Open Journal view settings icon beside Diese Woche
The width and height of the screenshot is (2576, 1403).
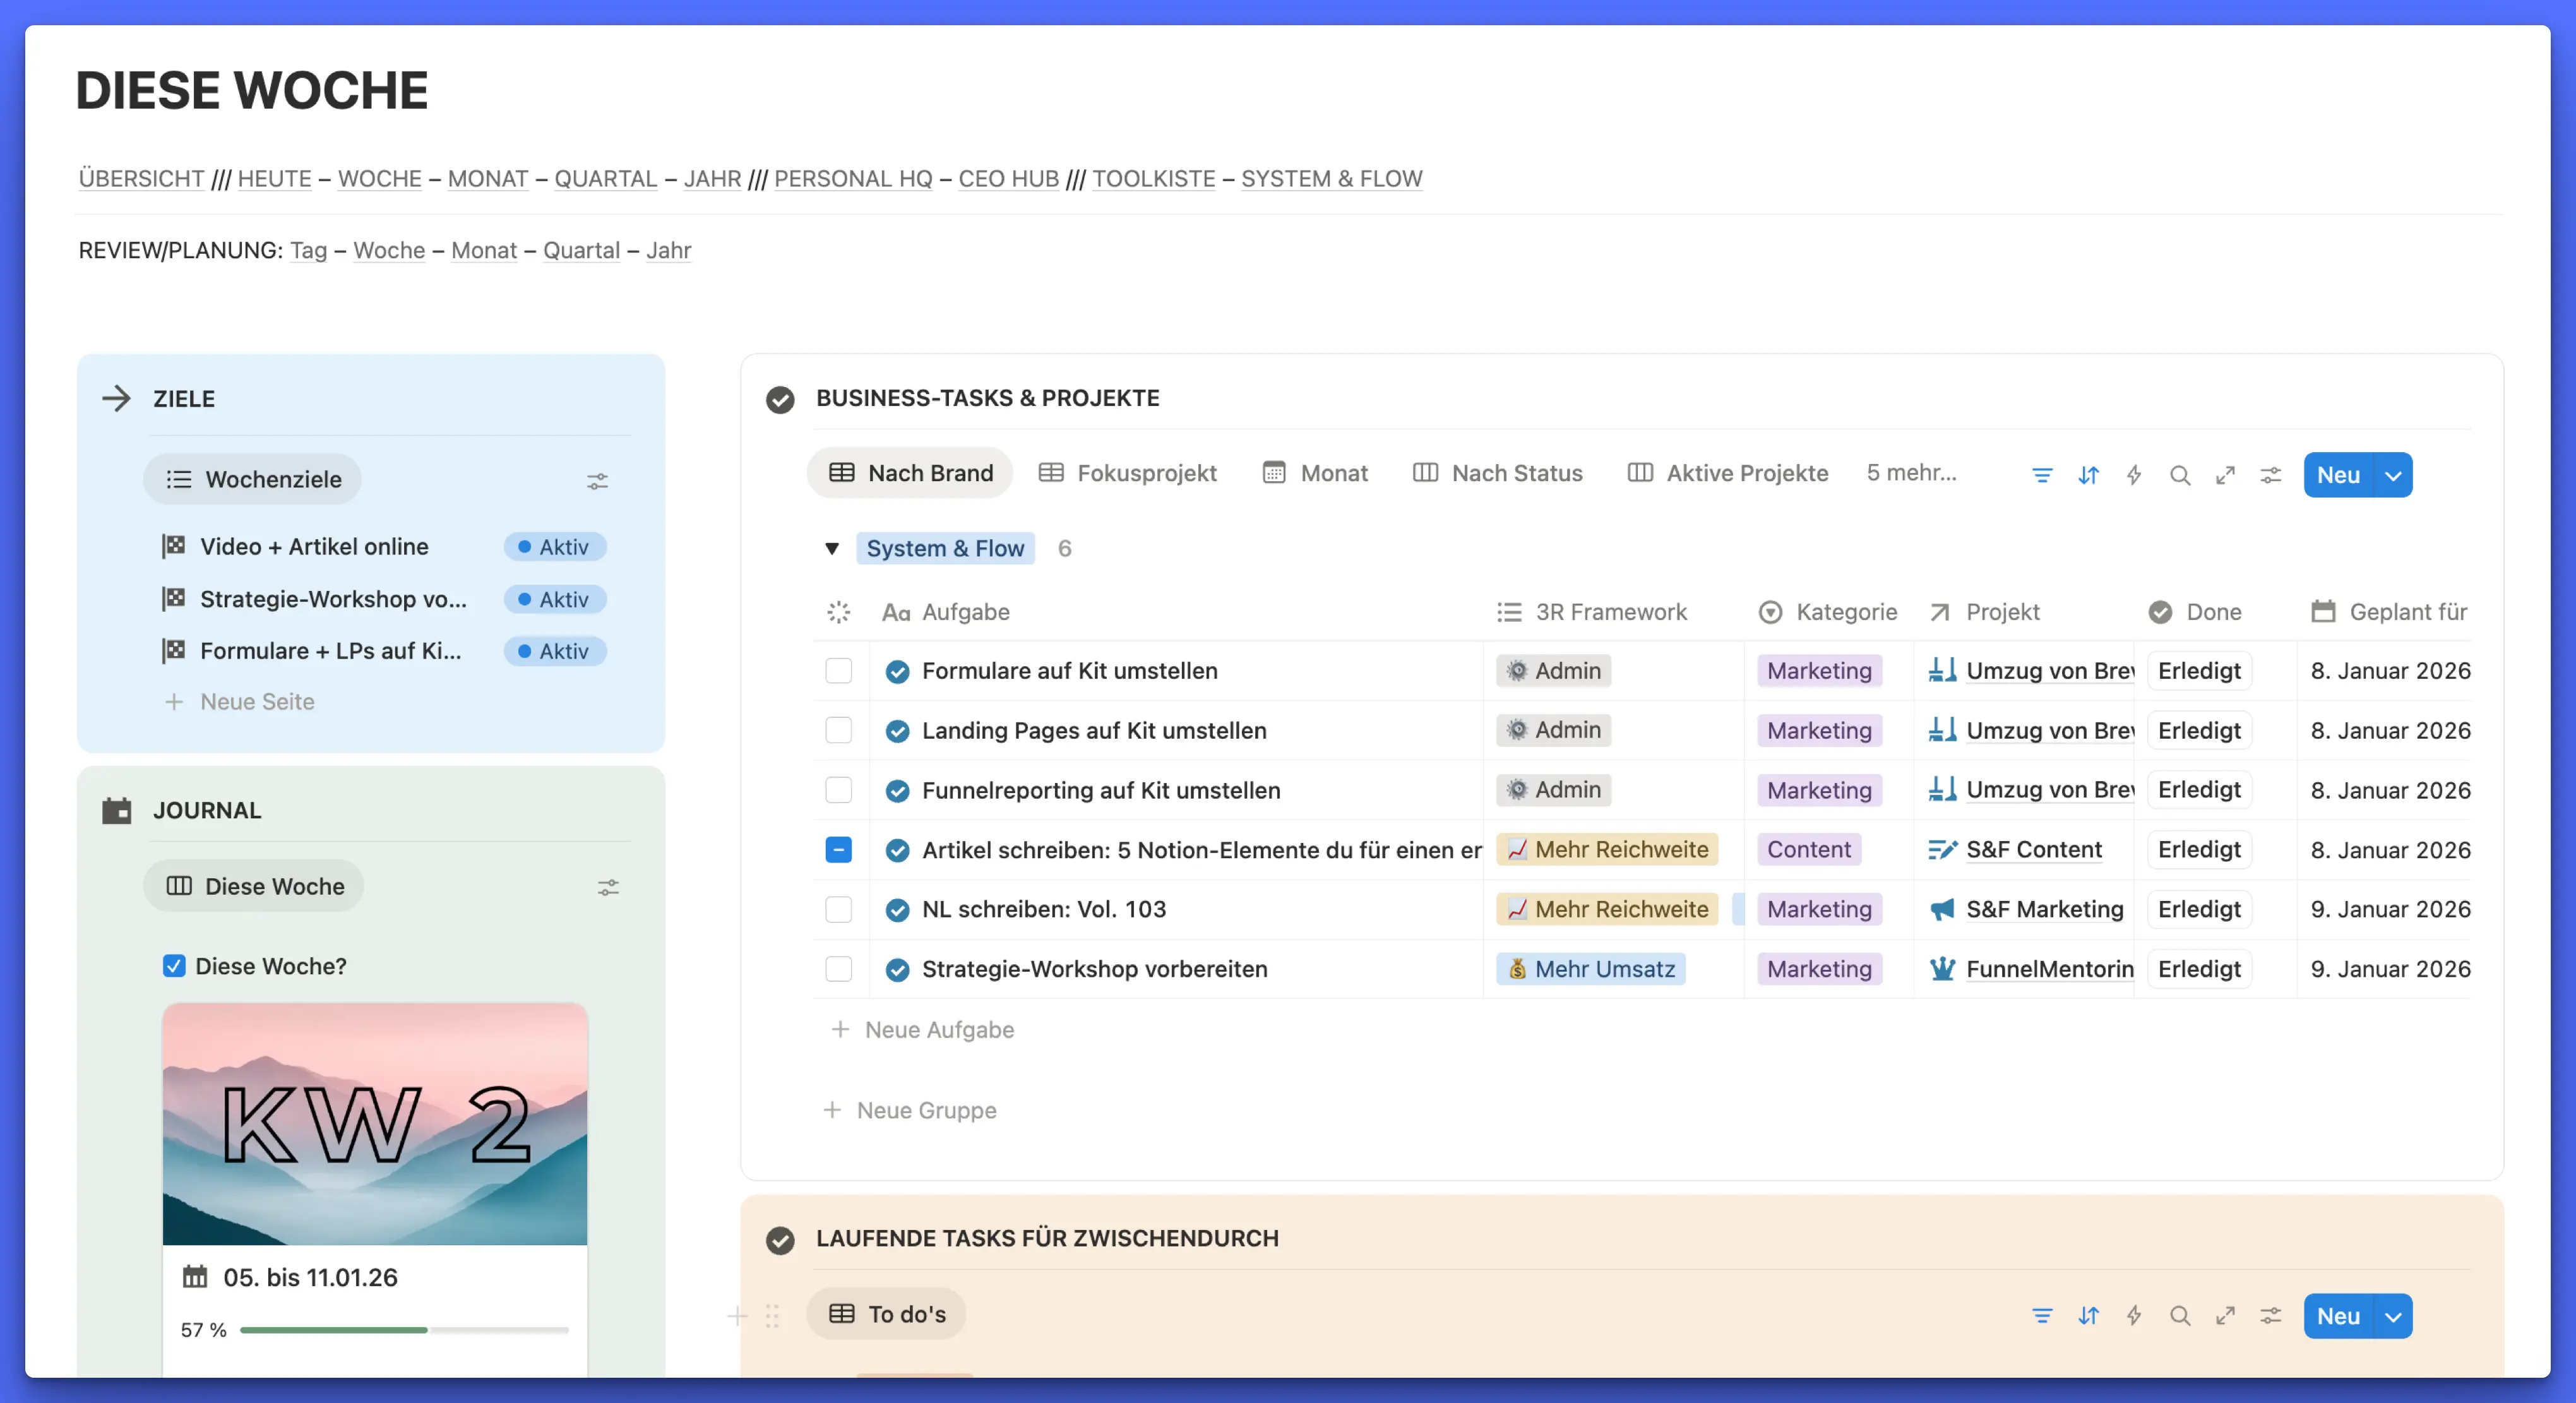[608, 887]
